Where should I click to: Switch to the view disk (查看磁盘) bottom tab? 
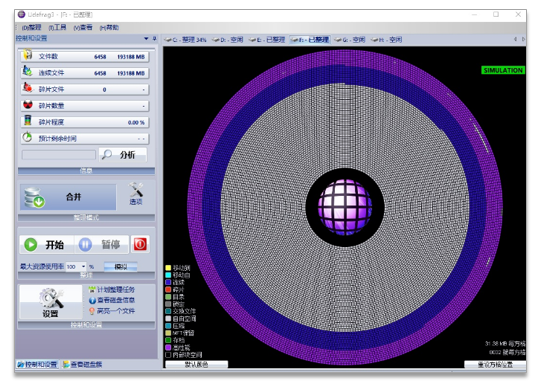82,364
